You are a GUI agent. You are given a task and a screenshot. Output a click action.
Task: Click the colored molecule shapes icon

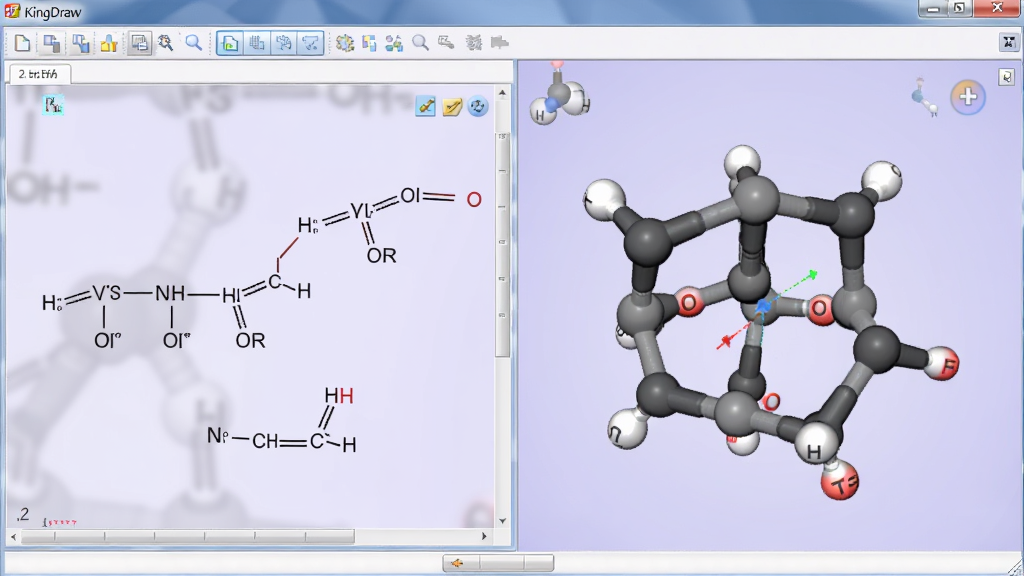pyautogui.click(x=394, y=43)
